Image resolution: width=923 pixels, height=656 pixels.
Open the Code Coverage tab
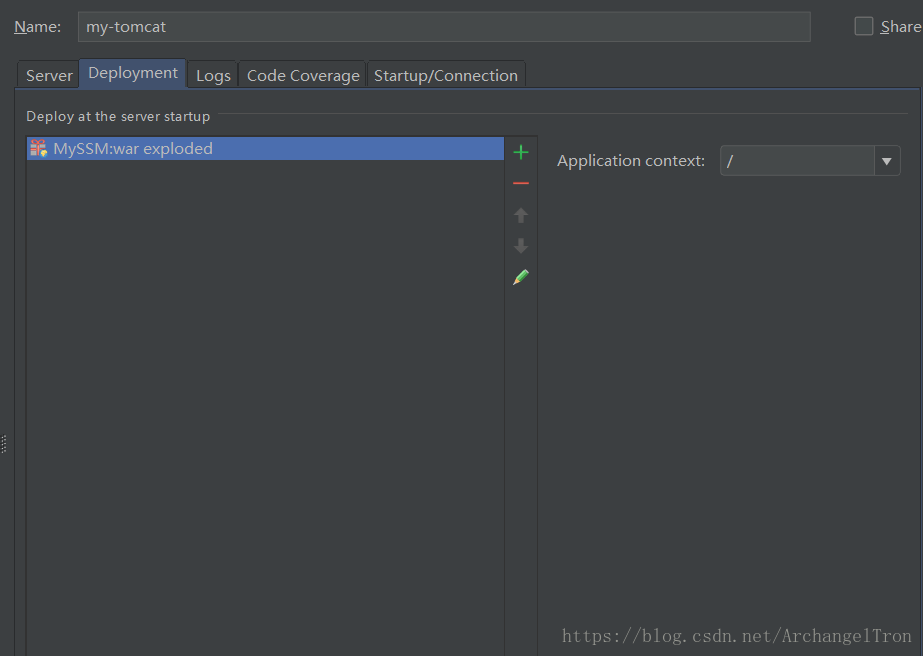[303, 75]
